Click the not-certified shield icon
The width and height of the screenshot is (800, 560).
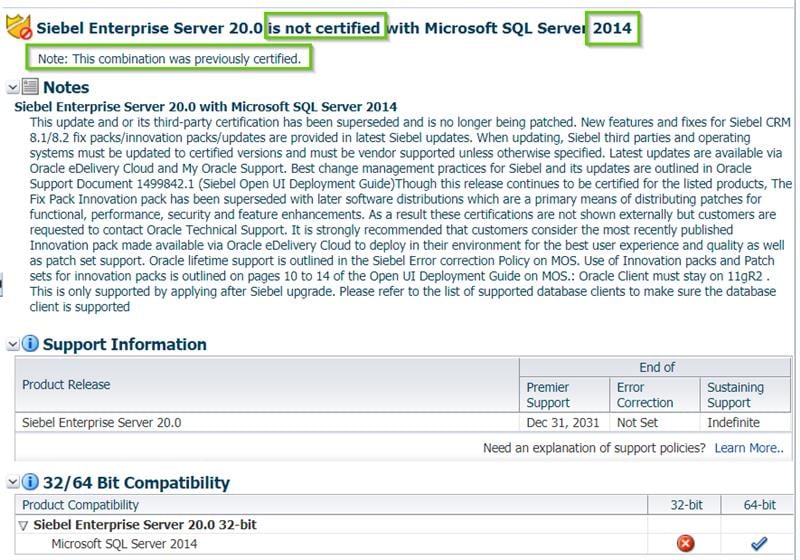pyautogui.click(x=19, y=27)
